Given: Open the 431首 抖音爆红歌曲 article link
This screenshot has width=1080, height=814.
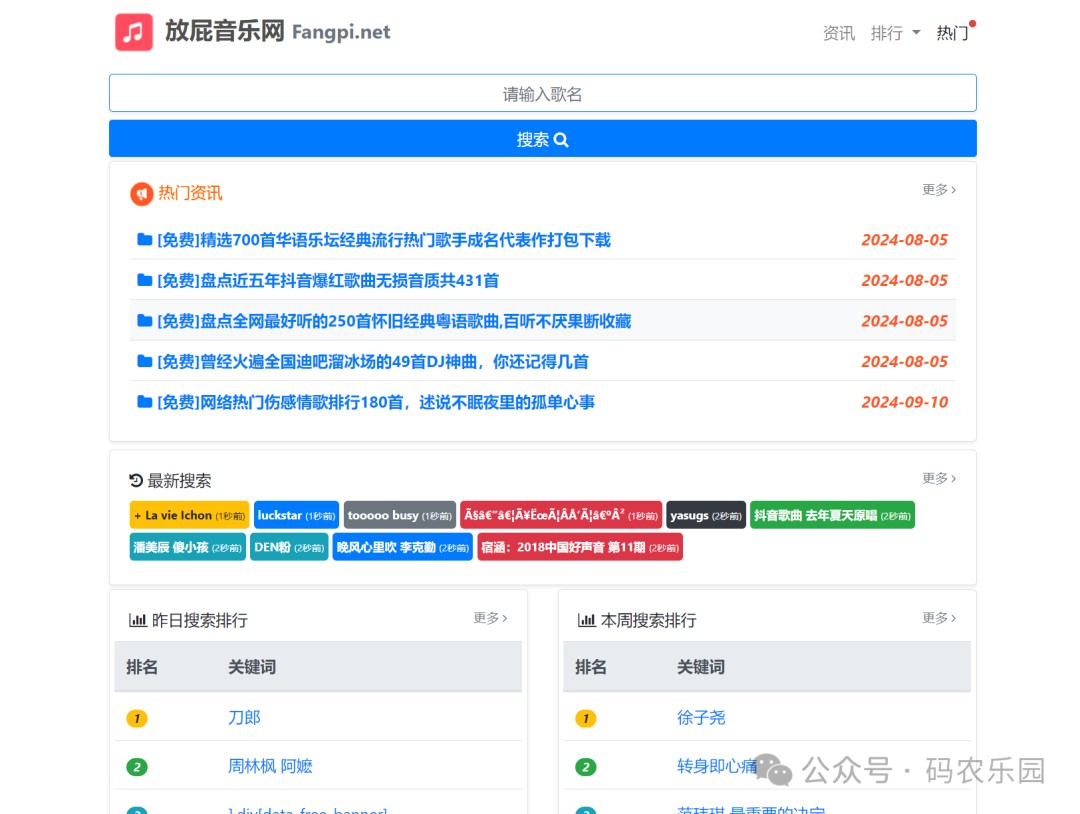Looking at the screenshot, I should (328, 280).
